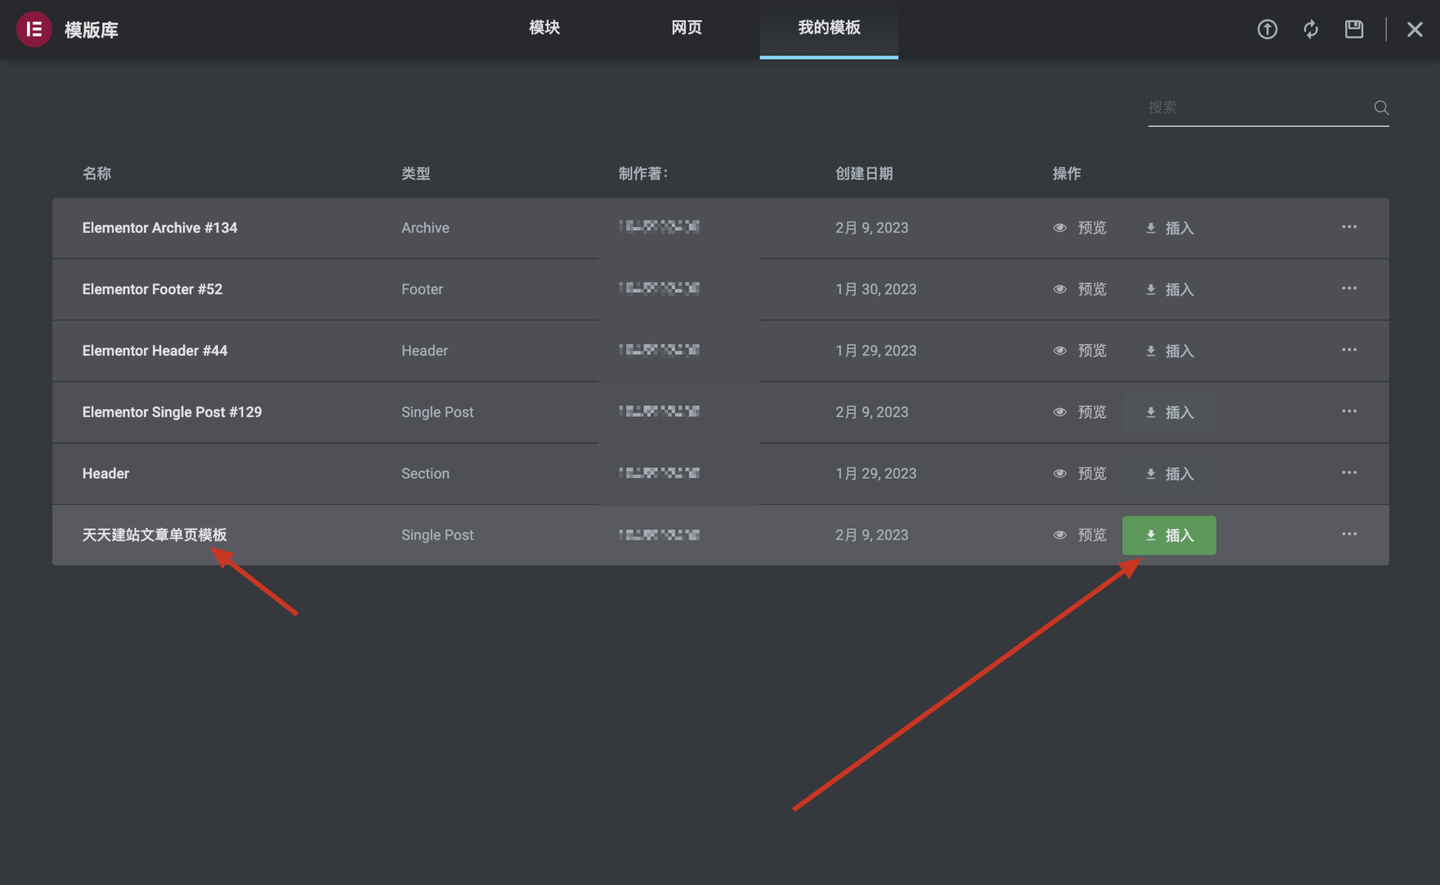The width and height of the screenshot is (1440, 885).
Task: Preview the 天天建站文章单页模板 template
Action: click(x=1080, y=535)
